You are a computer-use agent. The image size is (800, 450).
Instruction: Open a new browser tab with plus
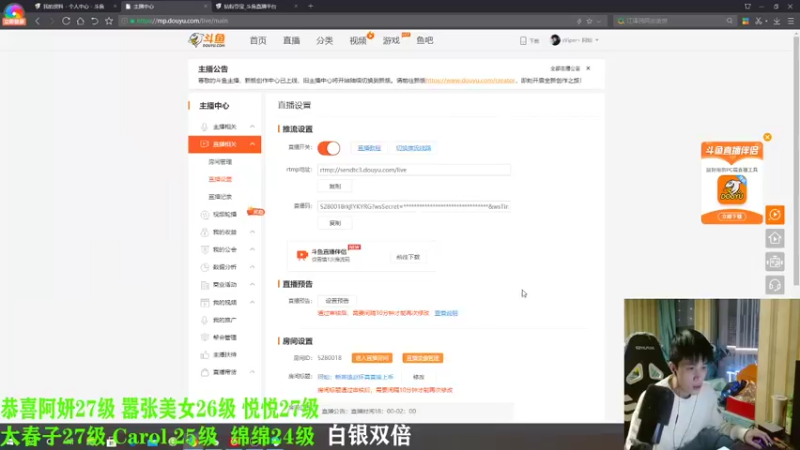point(310,7)
